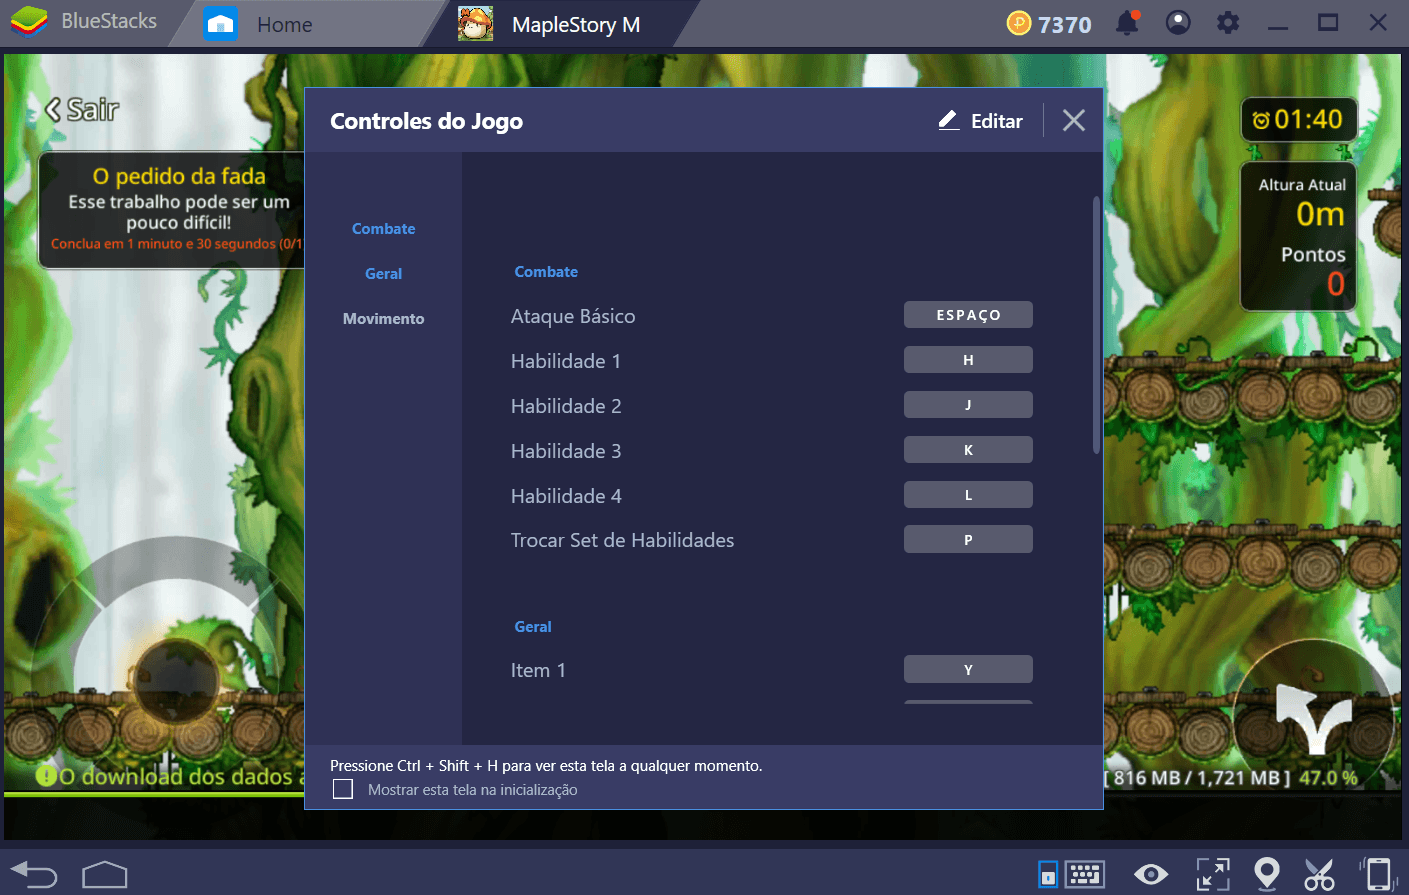This screenshot has height=895, width=1409.
Task: Click the O pedido da fada quest panel
Action: (x=172, y=210)
